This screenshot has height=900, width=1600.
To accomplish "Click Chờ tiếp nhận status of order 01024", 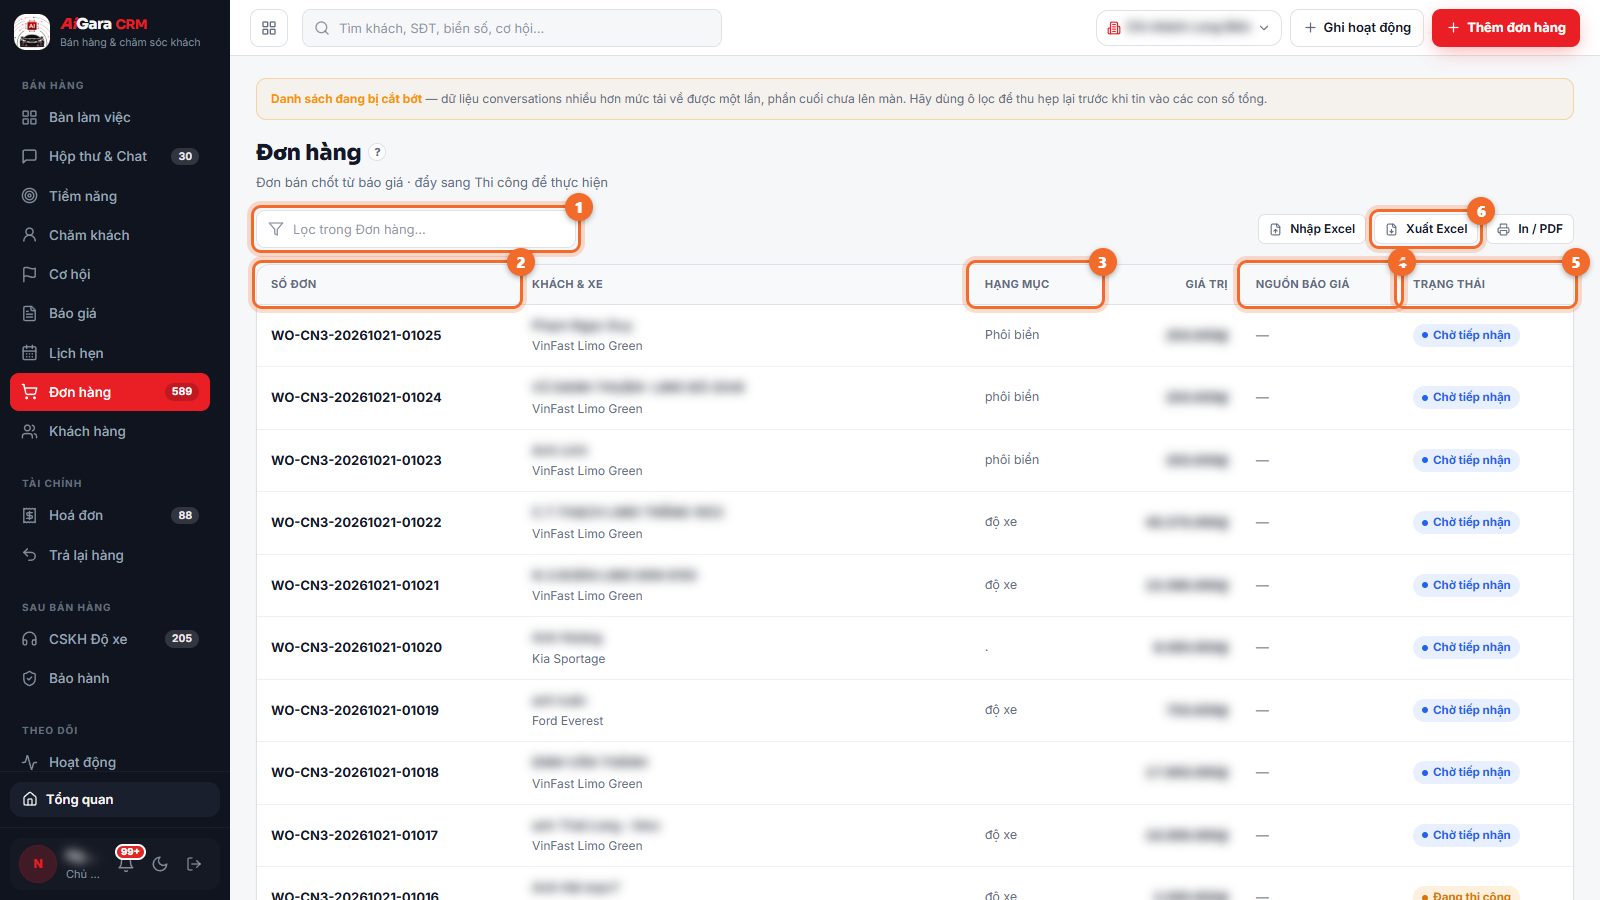I will pyautogui.click(x=1466, y=397).
